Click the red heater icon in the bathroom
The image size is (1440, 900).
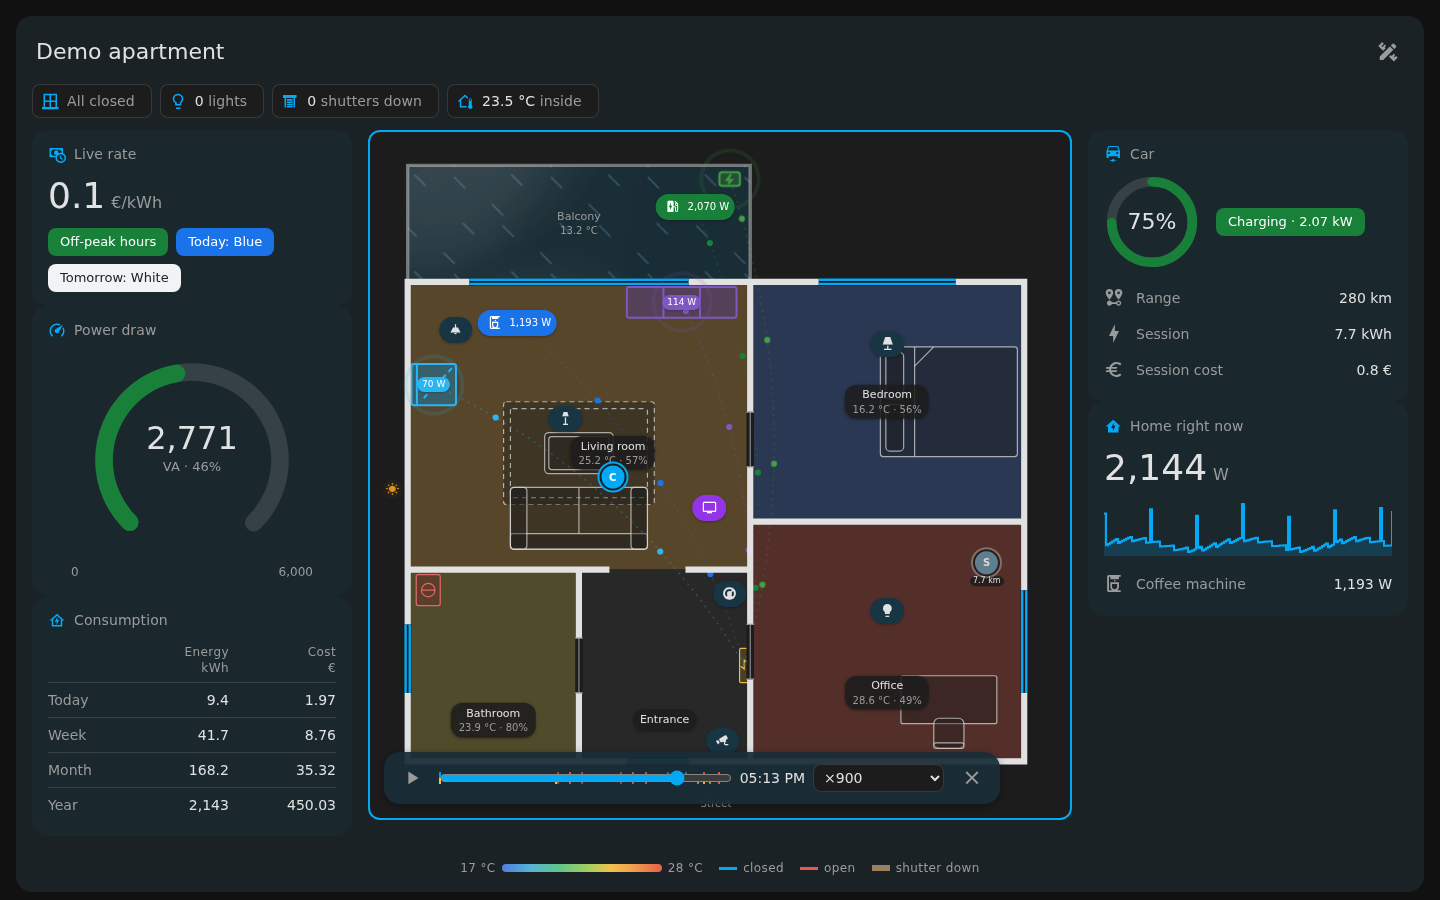(428, 590)
